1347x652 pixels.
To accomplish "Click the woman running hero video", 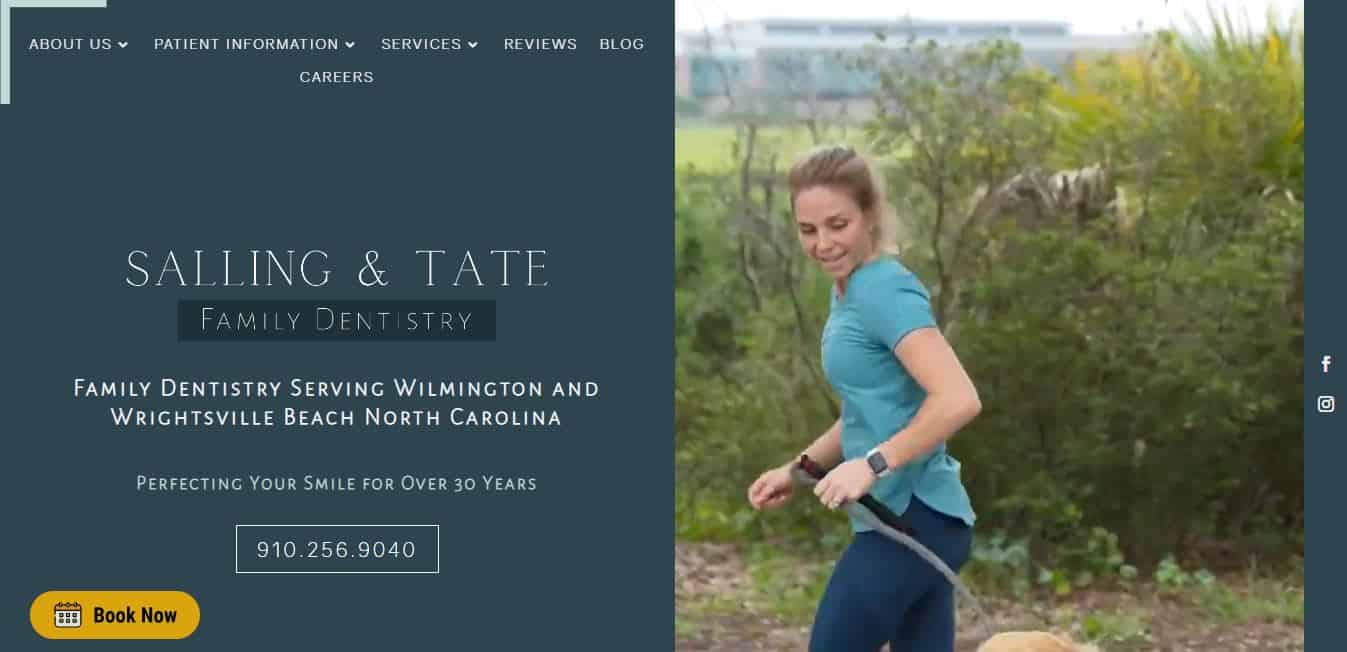I will (x=989, y=326).
